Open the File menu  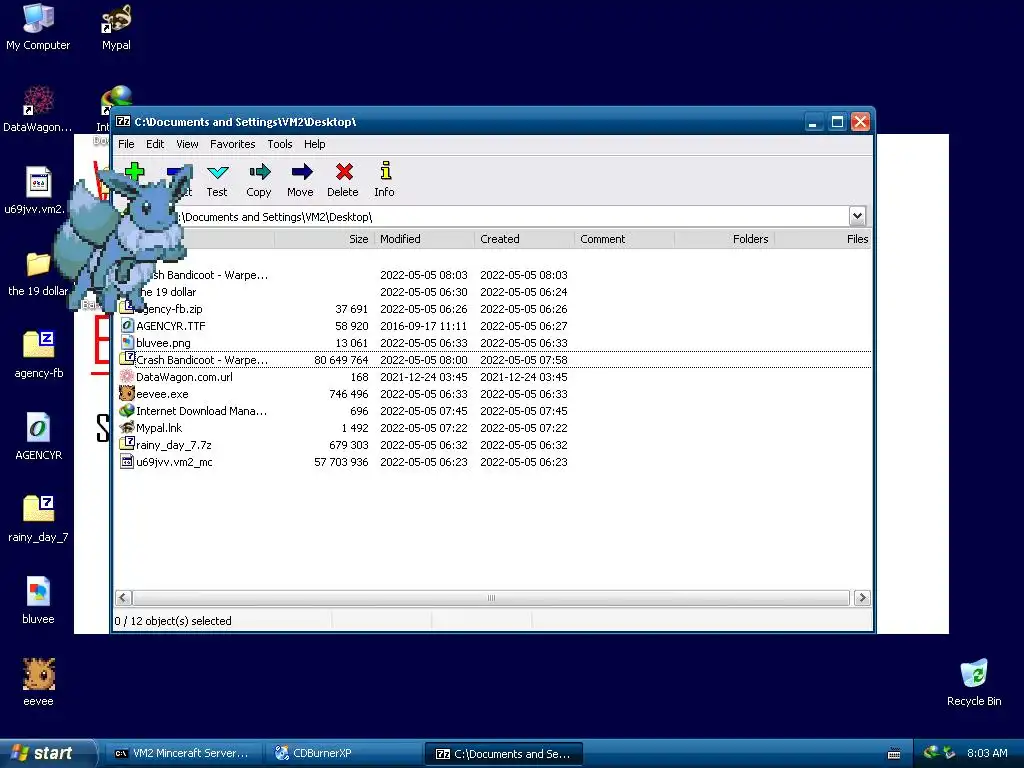[126, 144]
